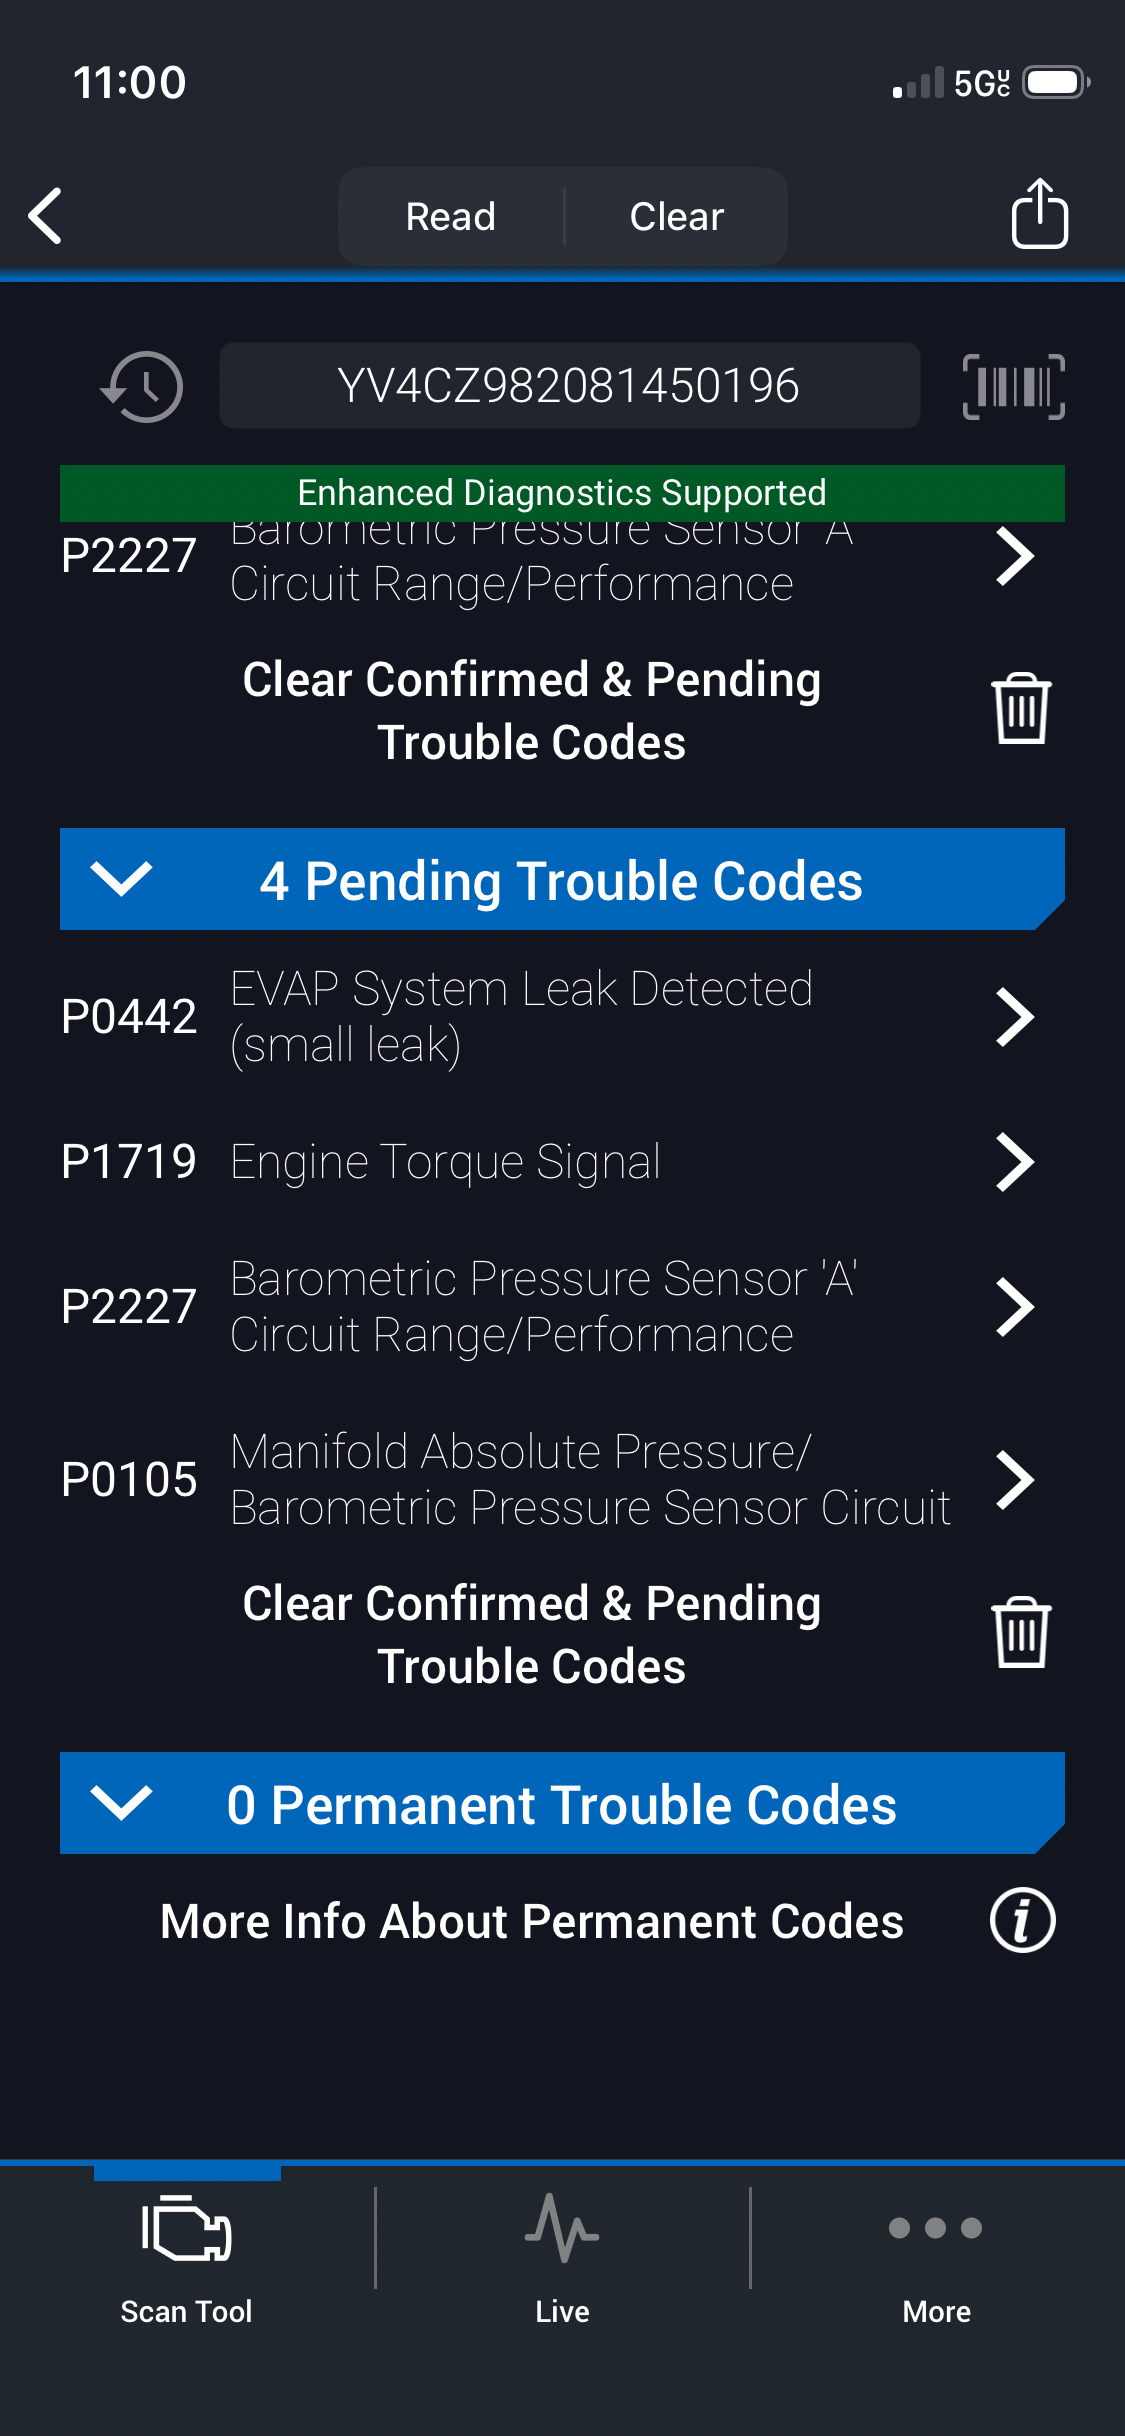Tap More Info About Permanent Codes
Image resolution: width=1125 pixels, height=2436 pixels.
click(x=532, y=1921)
